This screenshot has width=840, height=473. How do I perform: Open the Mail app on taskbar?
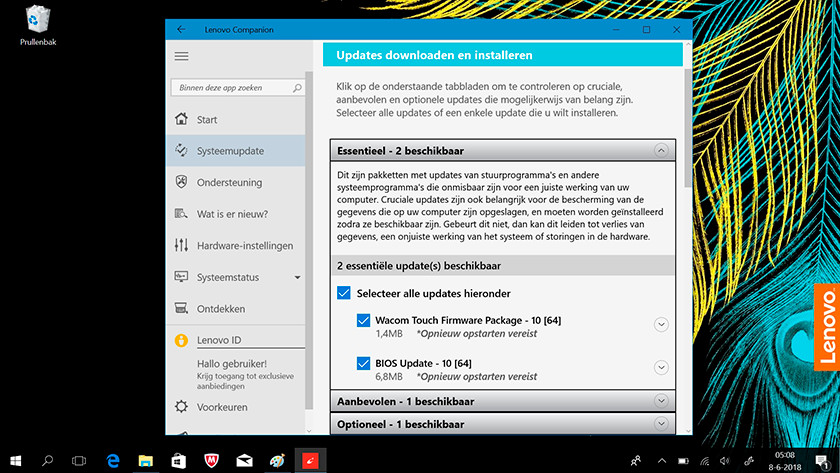click(x=244, y=460)
